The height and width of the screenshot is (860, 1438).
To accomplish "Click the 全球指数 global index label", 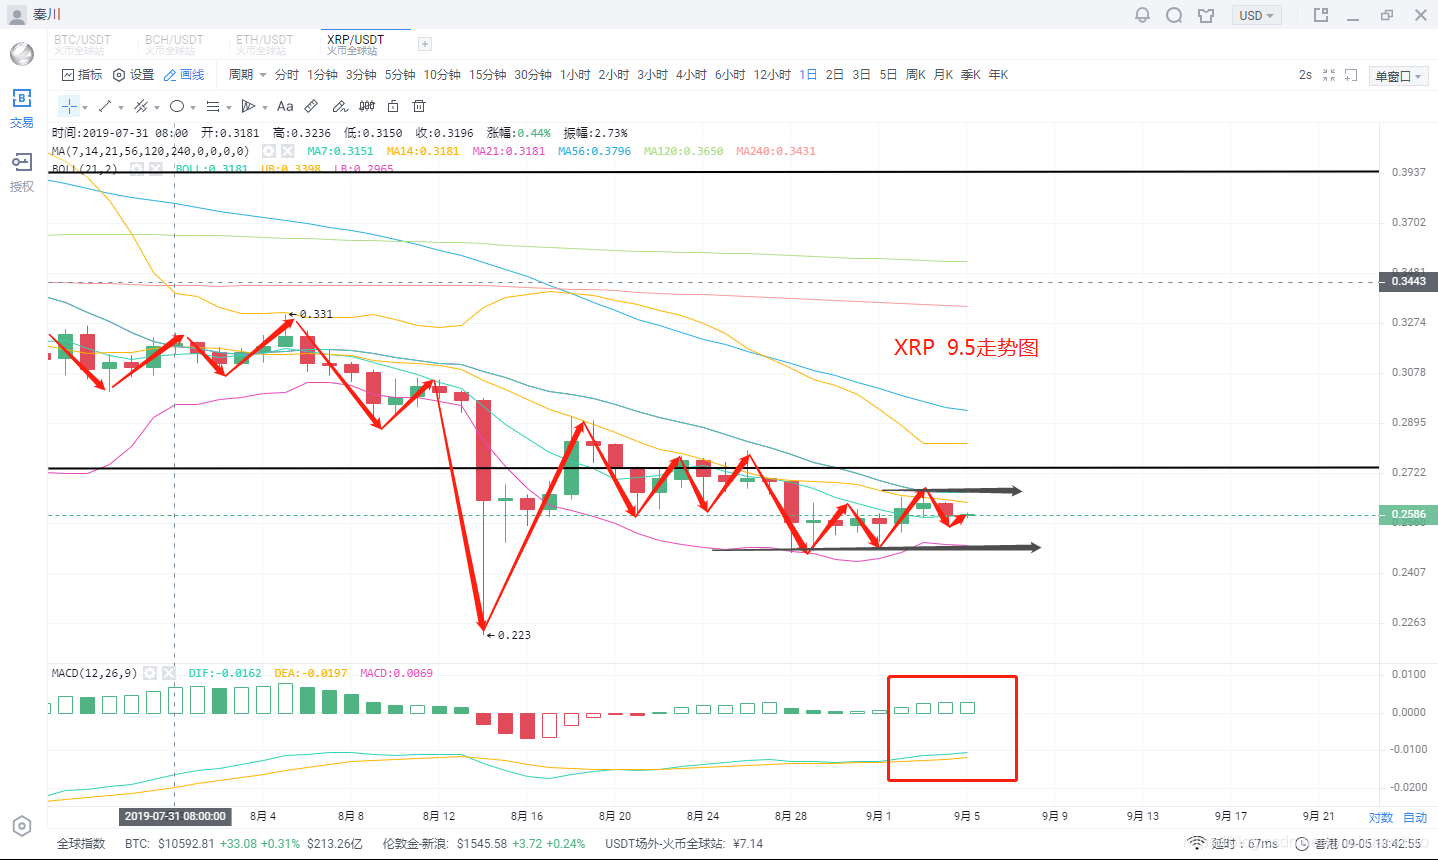I will pos(81,843).
